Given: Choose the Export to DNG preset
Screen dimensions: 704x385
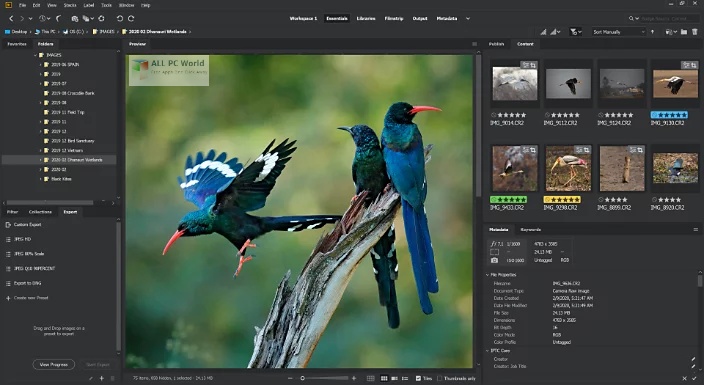Looking at the screenshot, I should 28,283.
